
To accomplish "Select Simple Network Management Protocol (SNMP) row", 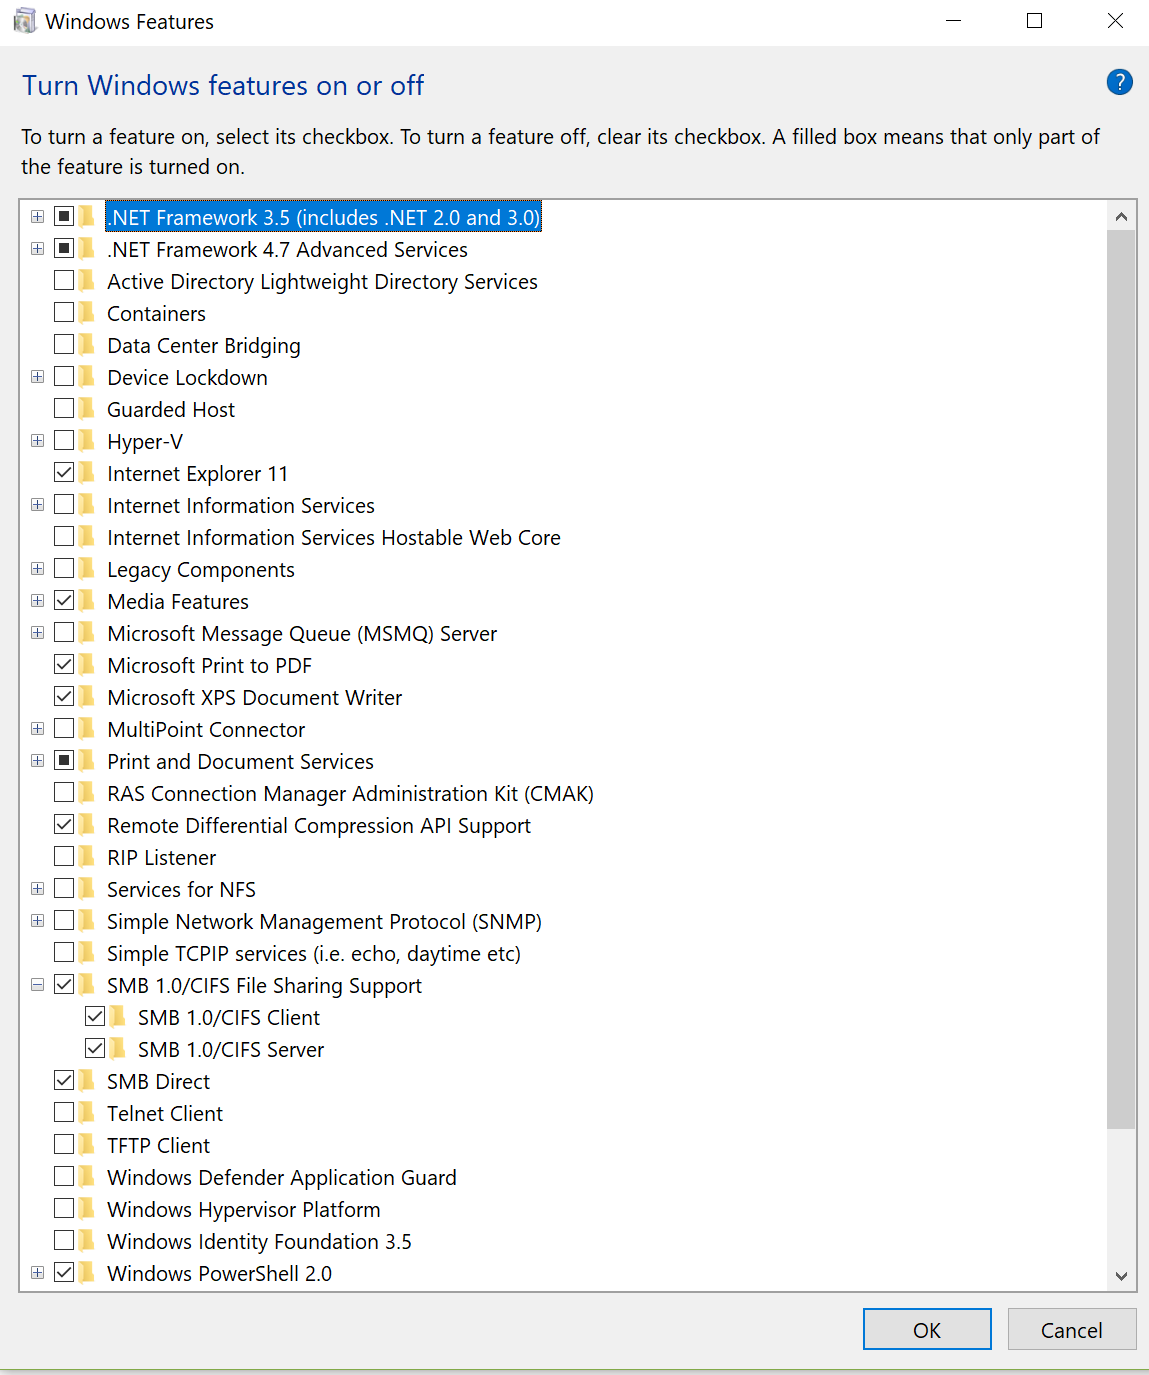I will (324, 922).
